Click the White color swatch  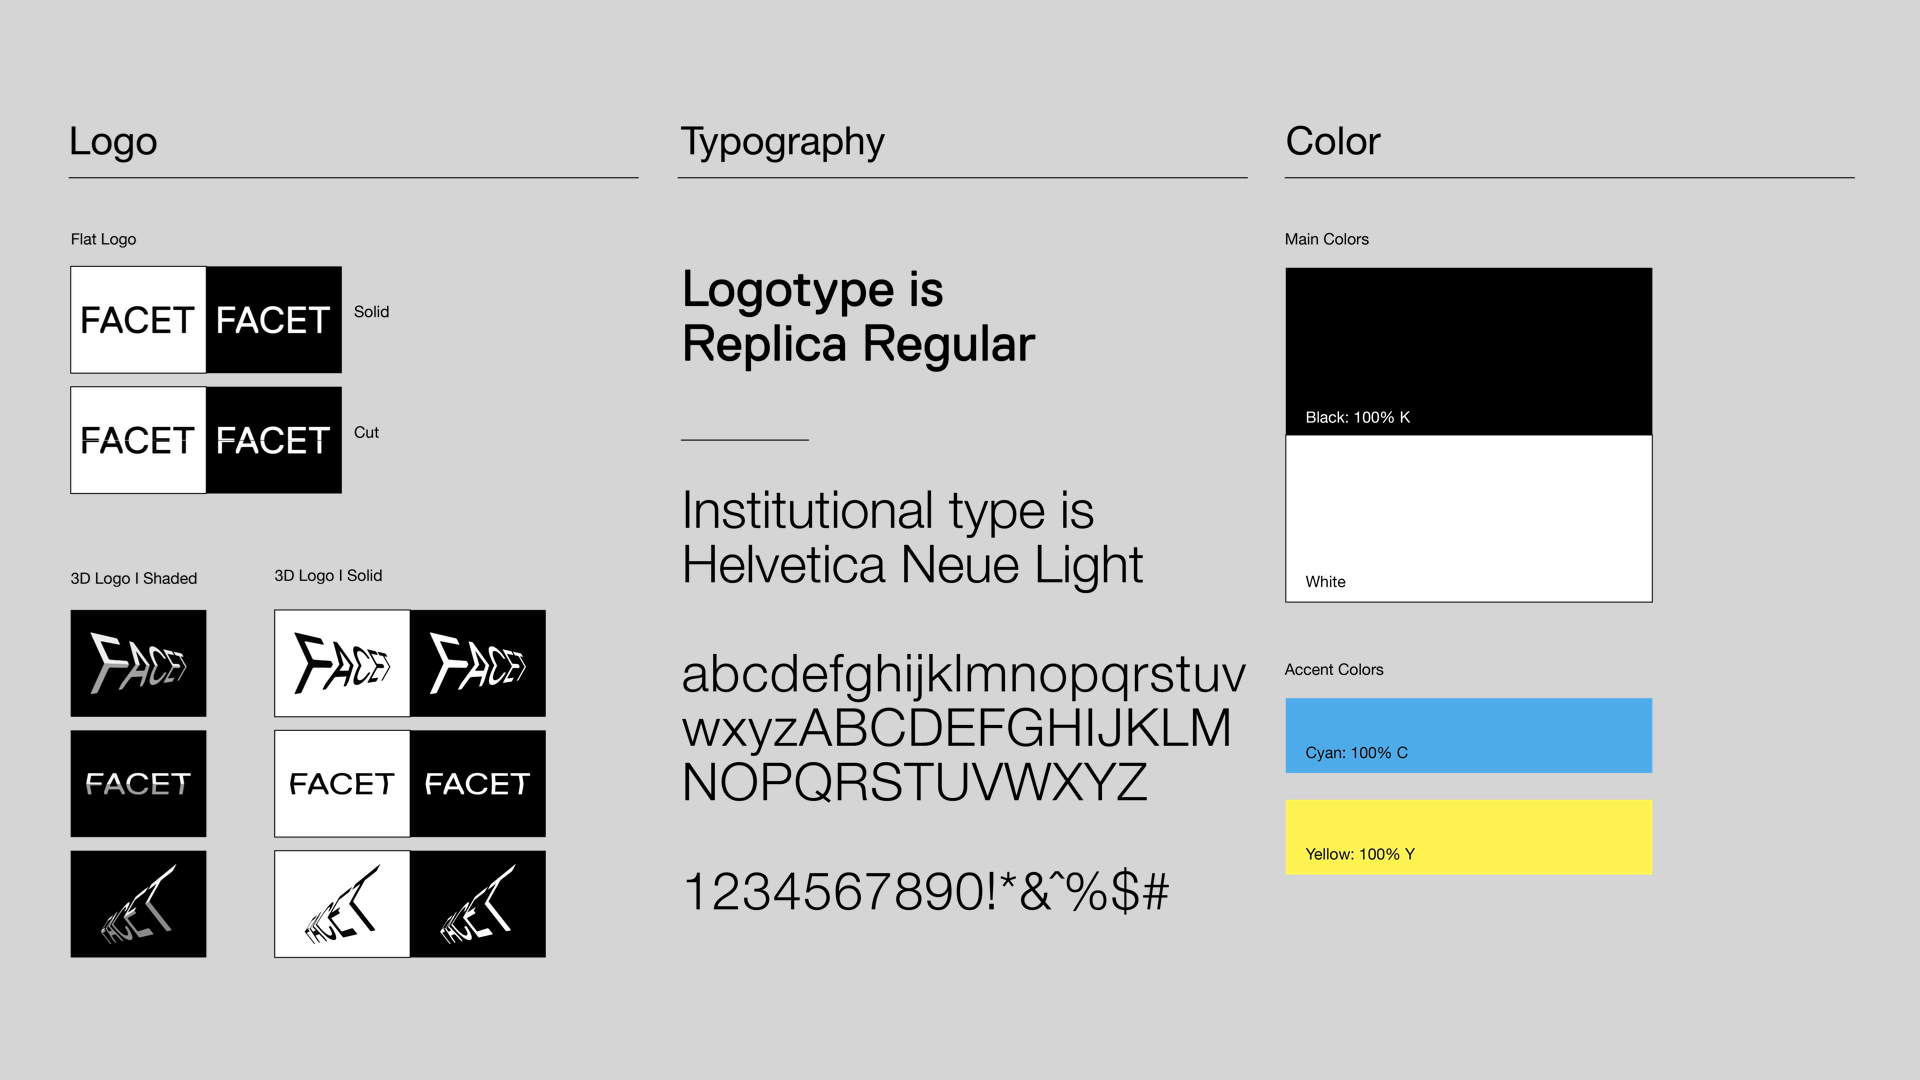[x=1469, y=518]
